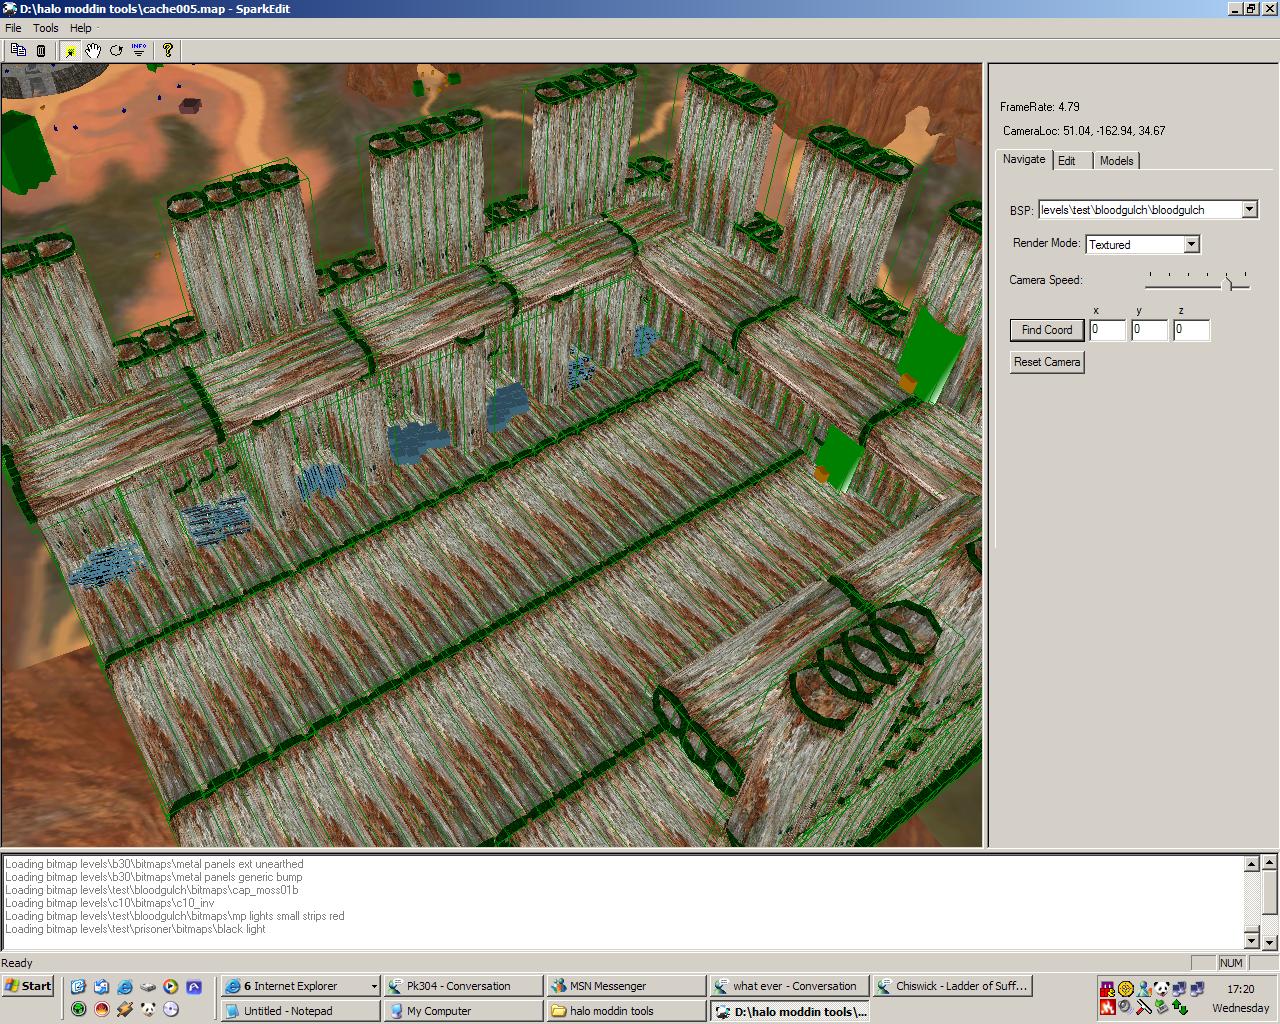Screen dimensions: 1280x1024
Task: Launch Internet Explorer from Quick Launch
Action: point(125,986)
